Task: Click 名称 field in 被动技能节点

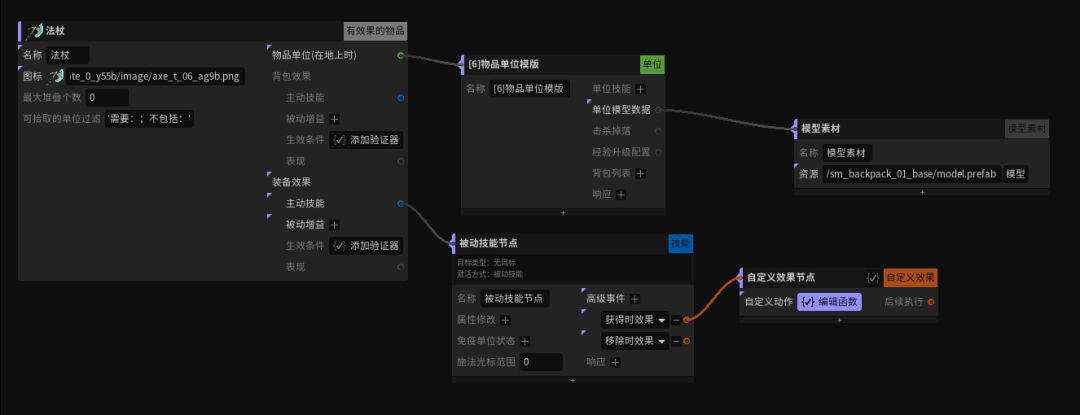Action: pos(515,299)
